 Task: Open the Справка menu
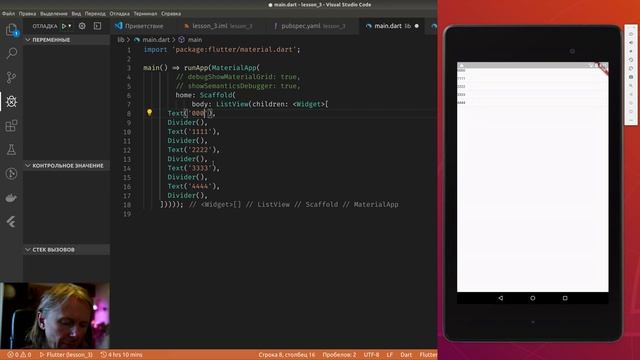171,13
